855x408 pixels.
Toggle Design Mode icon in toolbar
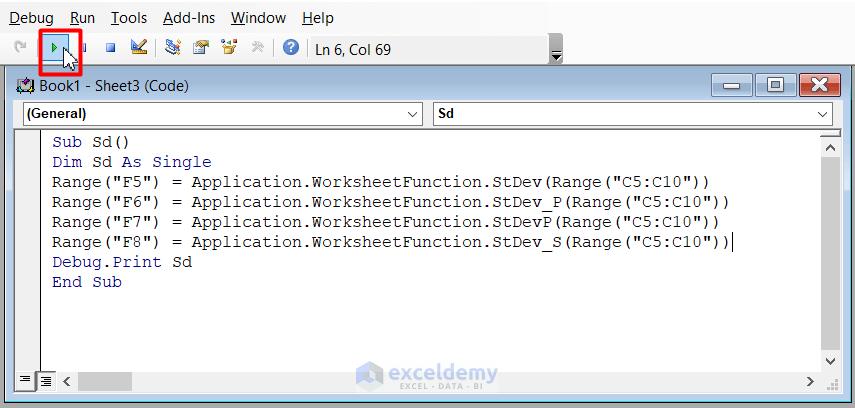coord(139,47)
